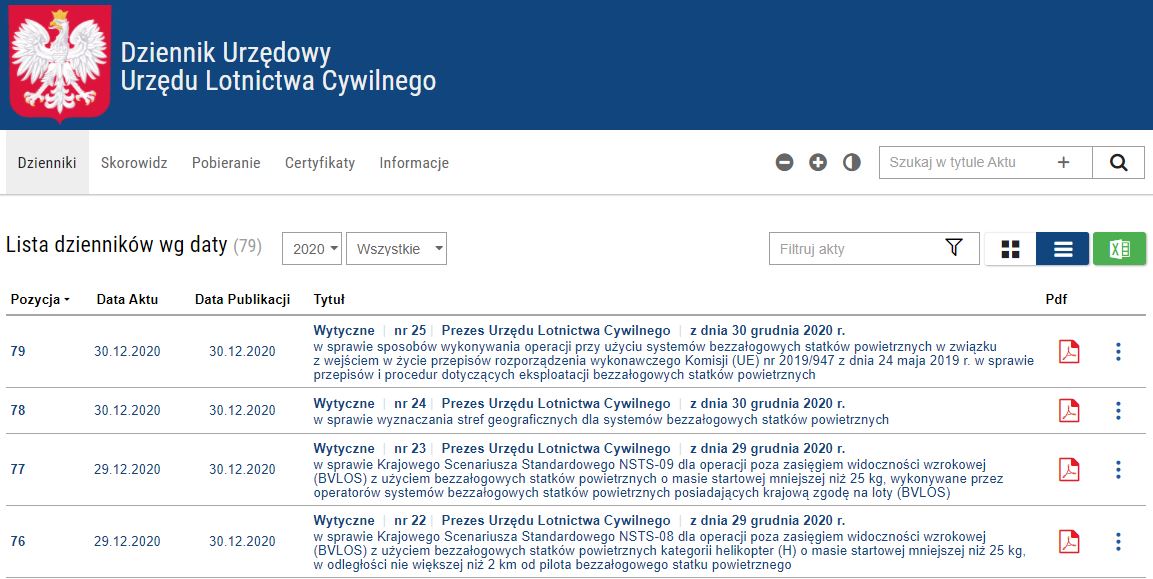Open the Informacje tab
The image size is (1153, 579).
coord(414,163)
